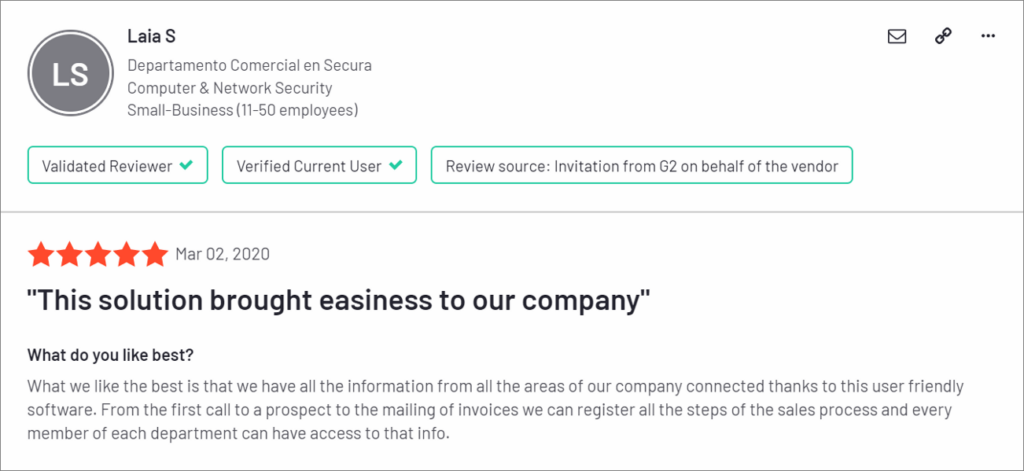Screen dimensions: 1024x471
Task: Click the Validated Reviewer badge
Action: tap(117, 166)
